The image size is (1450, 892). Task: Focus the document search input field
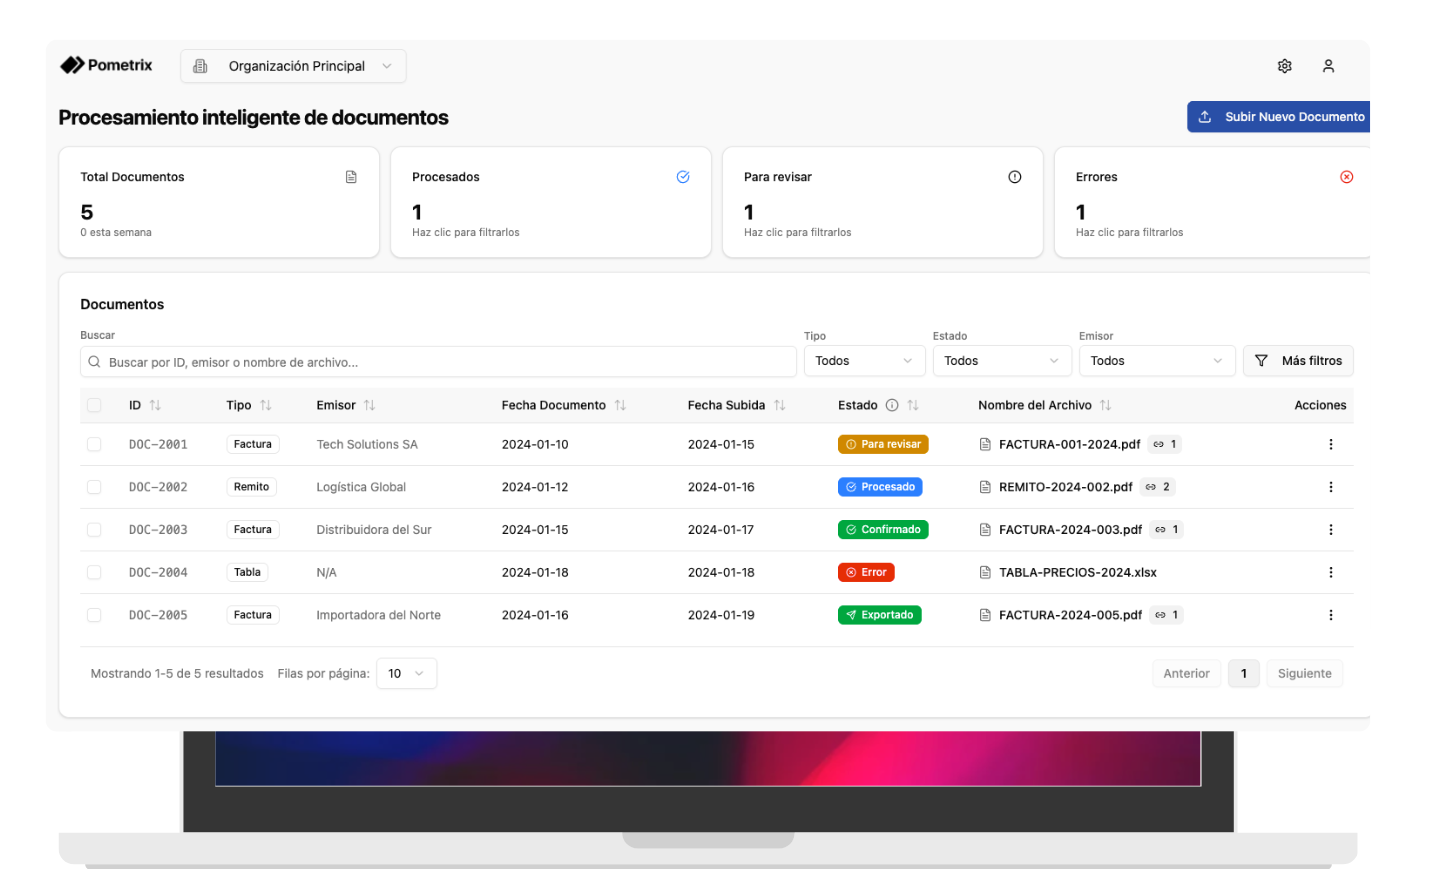click(440, 362)
